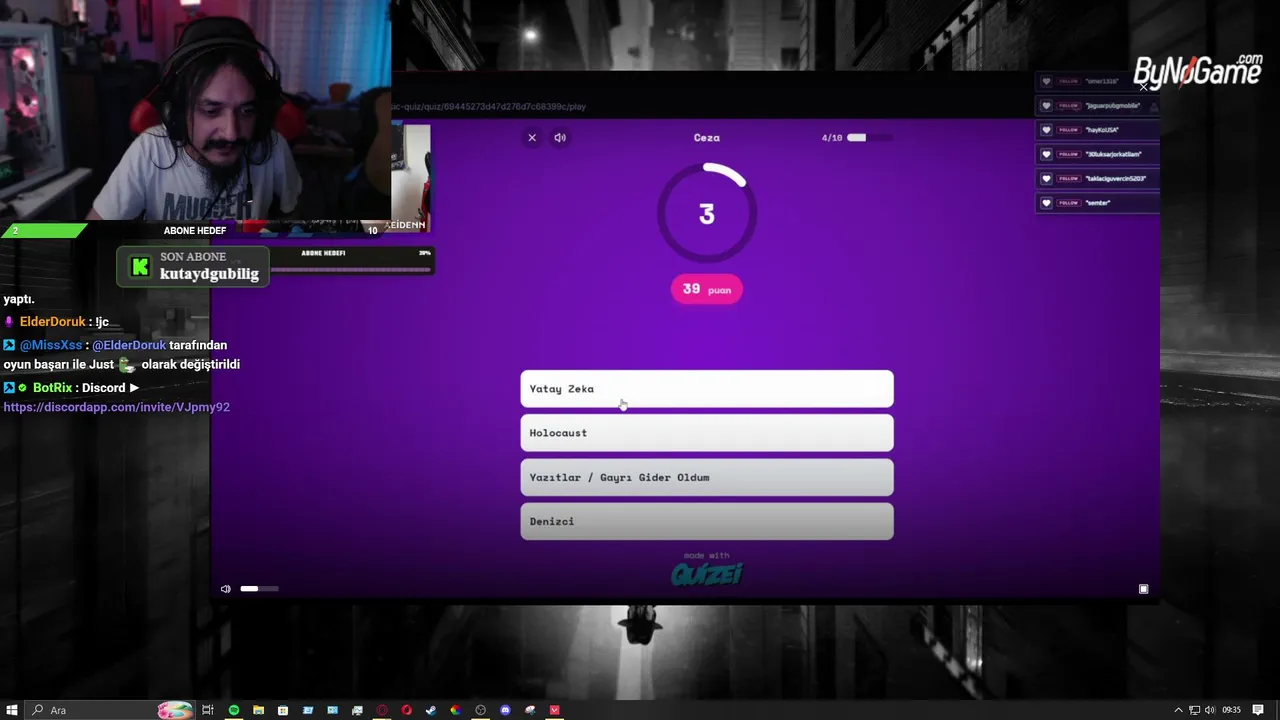1280x720 pixels.
Task: Click the quiz progress bar next to 4/10
Action: point(869,138)
